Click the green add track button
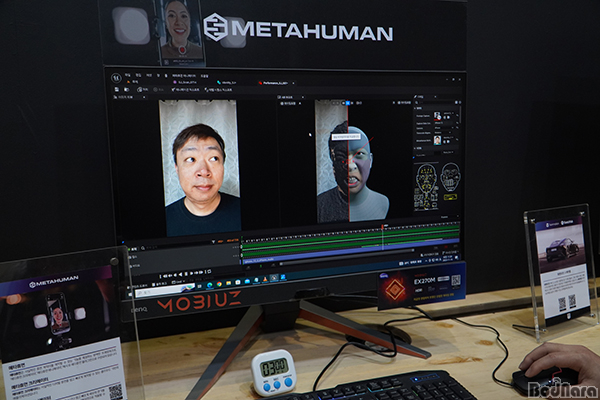Image resolution: width=600 pixels, height=400 pixels. 130,249
